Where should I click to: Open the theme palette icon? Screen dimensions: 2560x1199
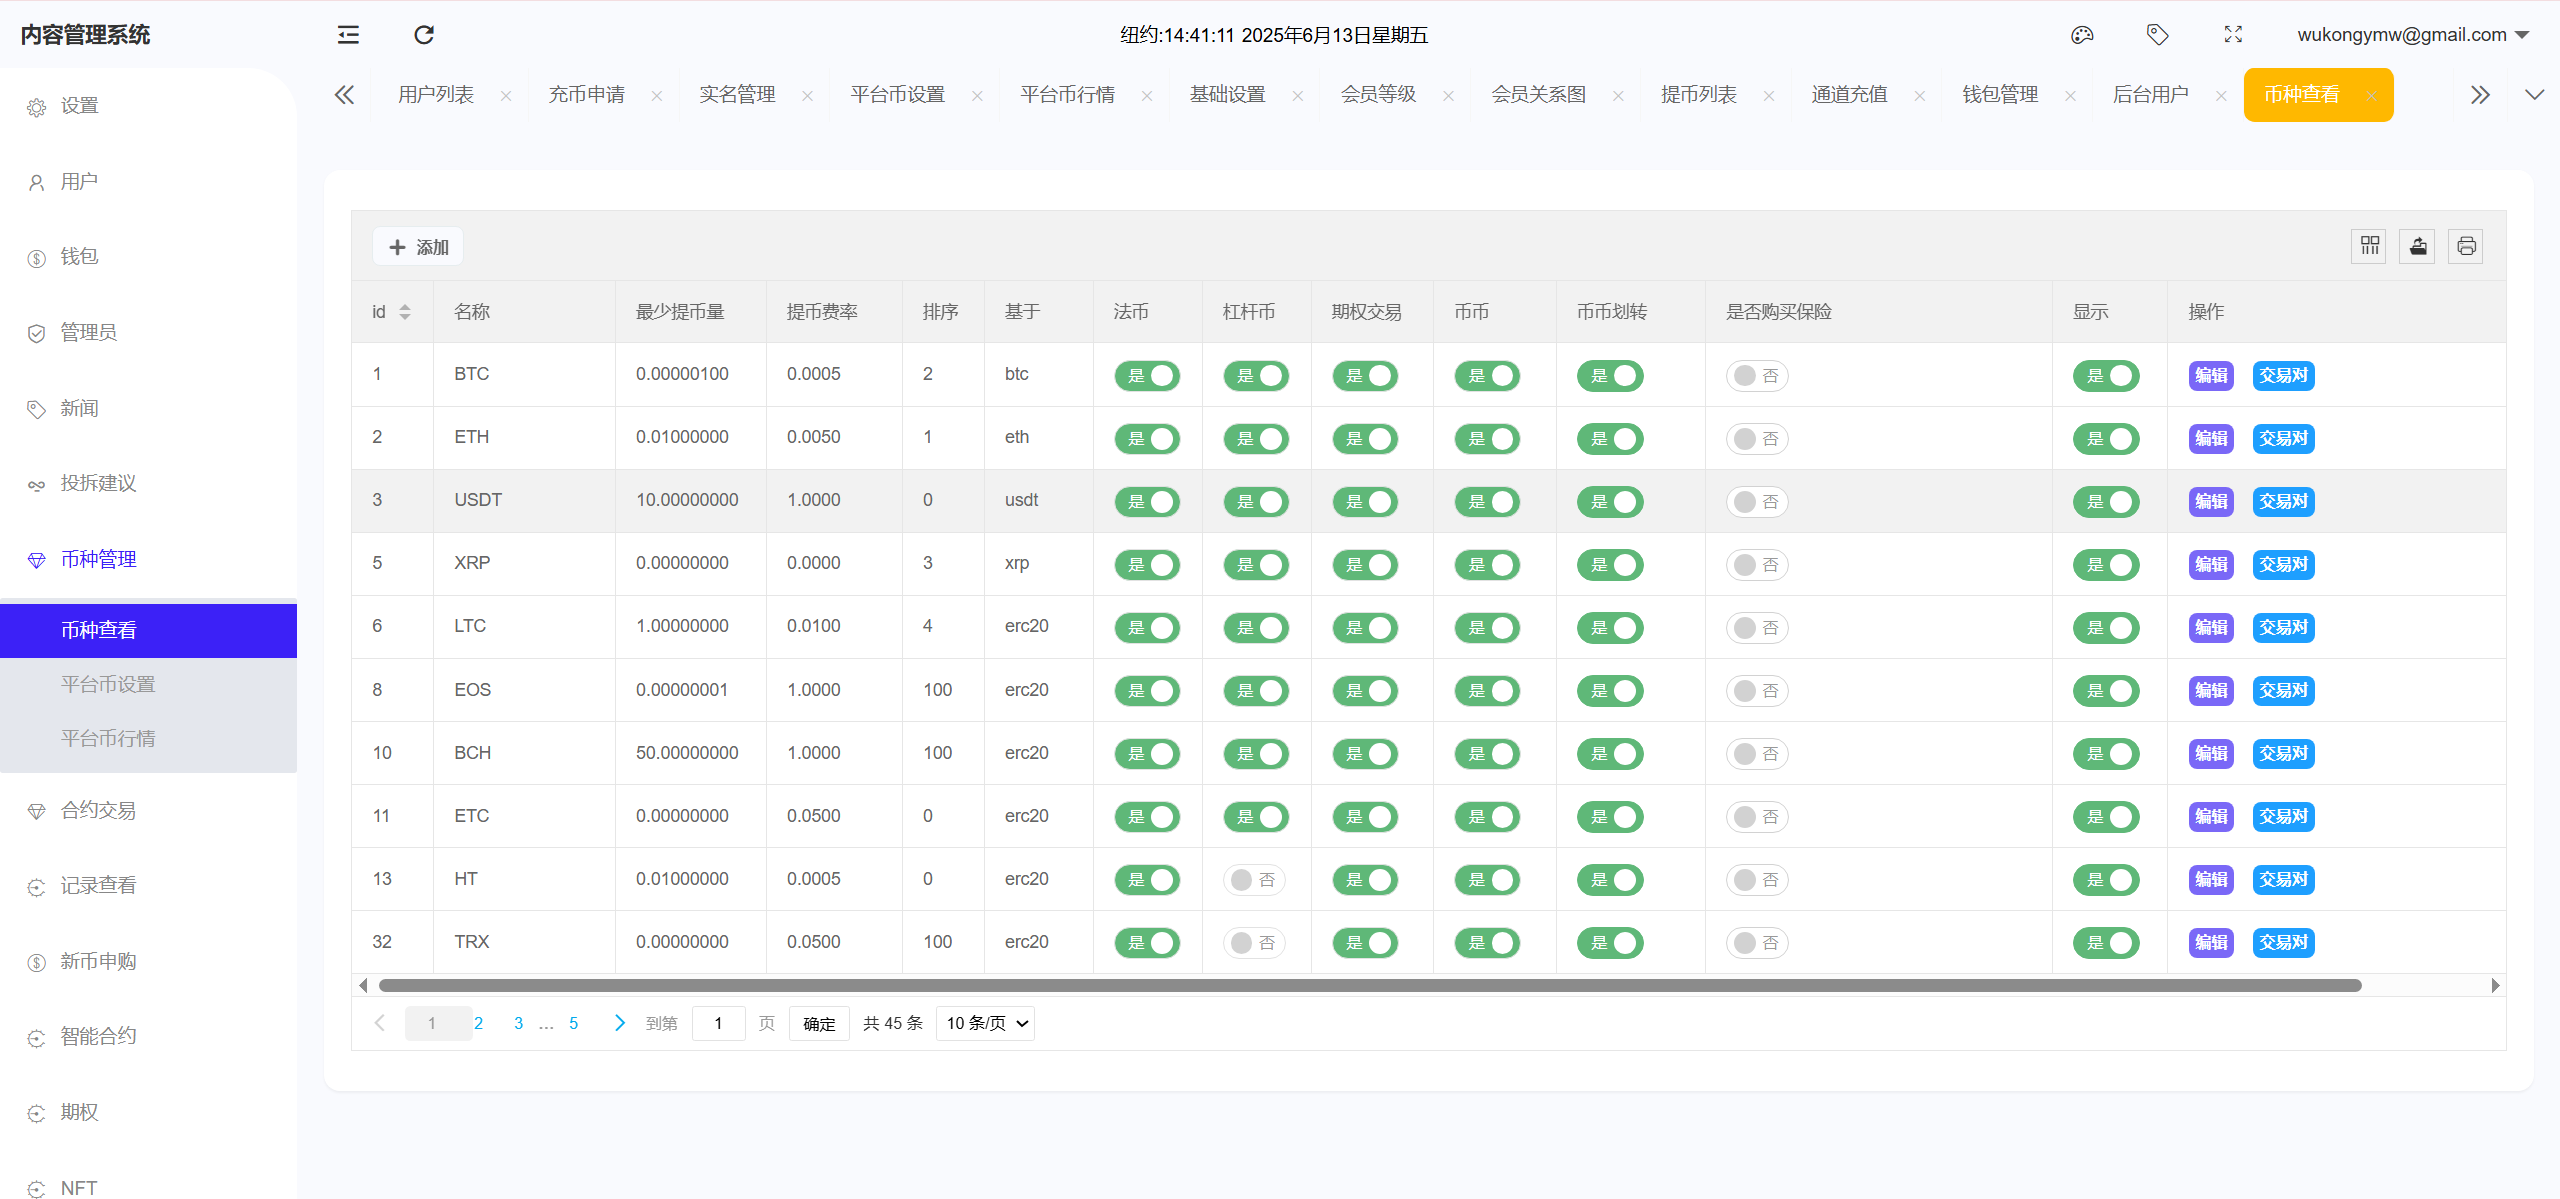[x=2082, y=35]
